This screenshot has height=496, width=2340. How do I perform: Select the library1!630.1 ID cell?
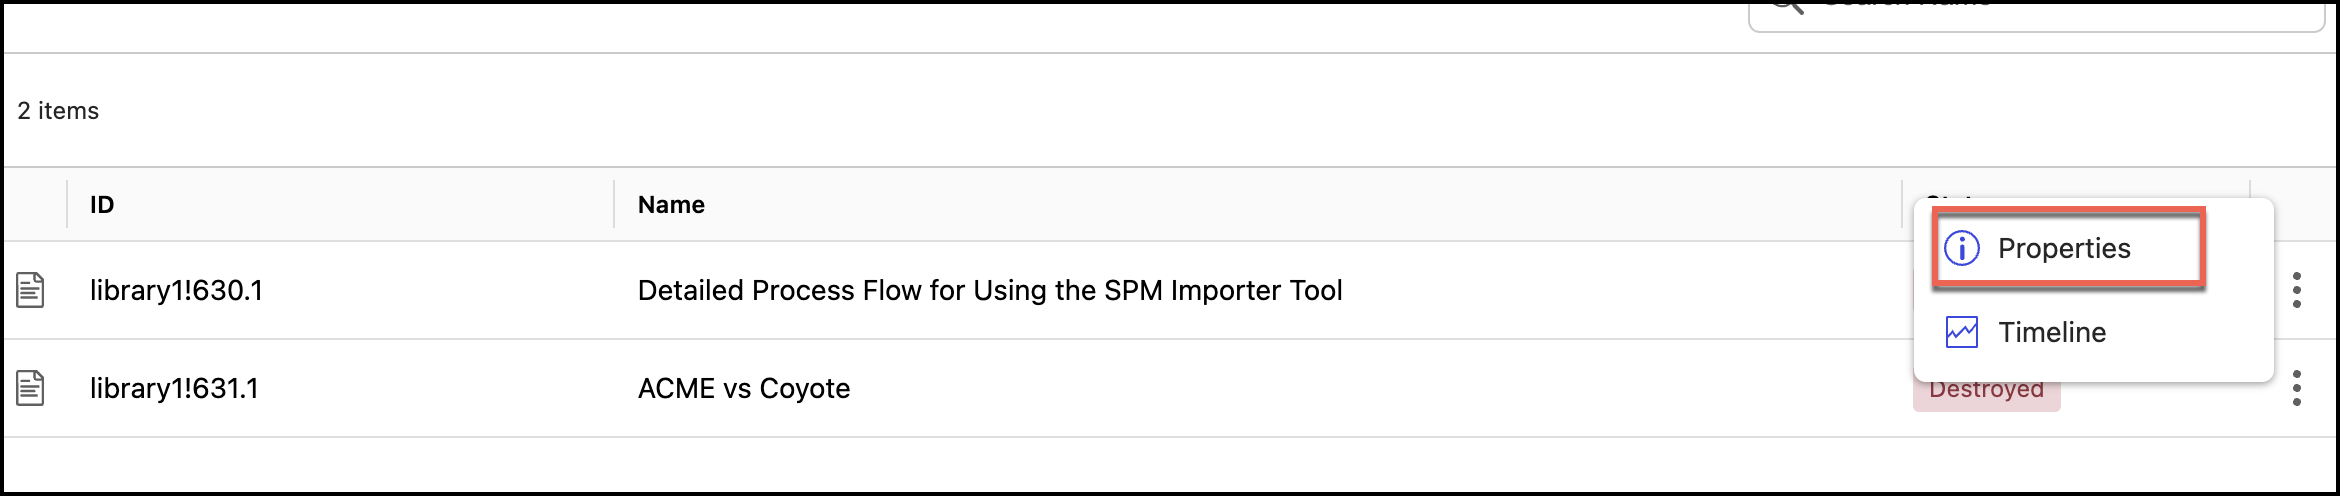coord(176,290)
